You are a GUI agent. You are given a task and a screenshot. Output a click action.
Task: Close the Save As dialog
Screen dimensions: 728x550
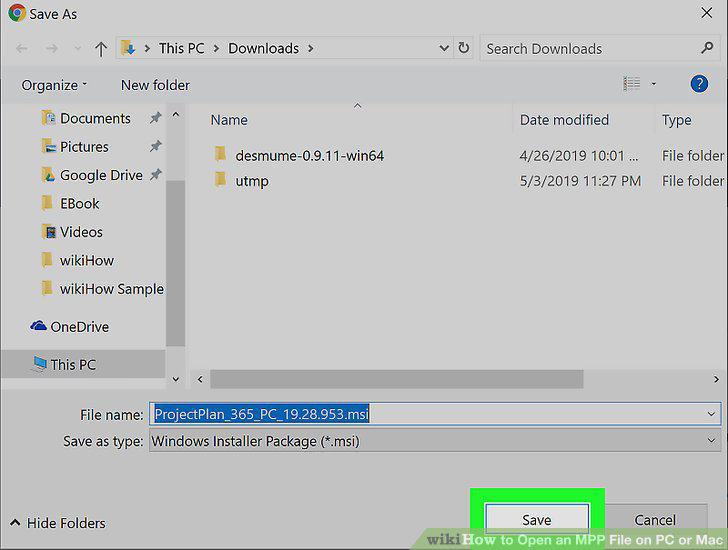707,13
